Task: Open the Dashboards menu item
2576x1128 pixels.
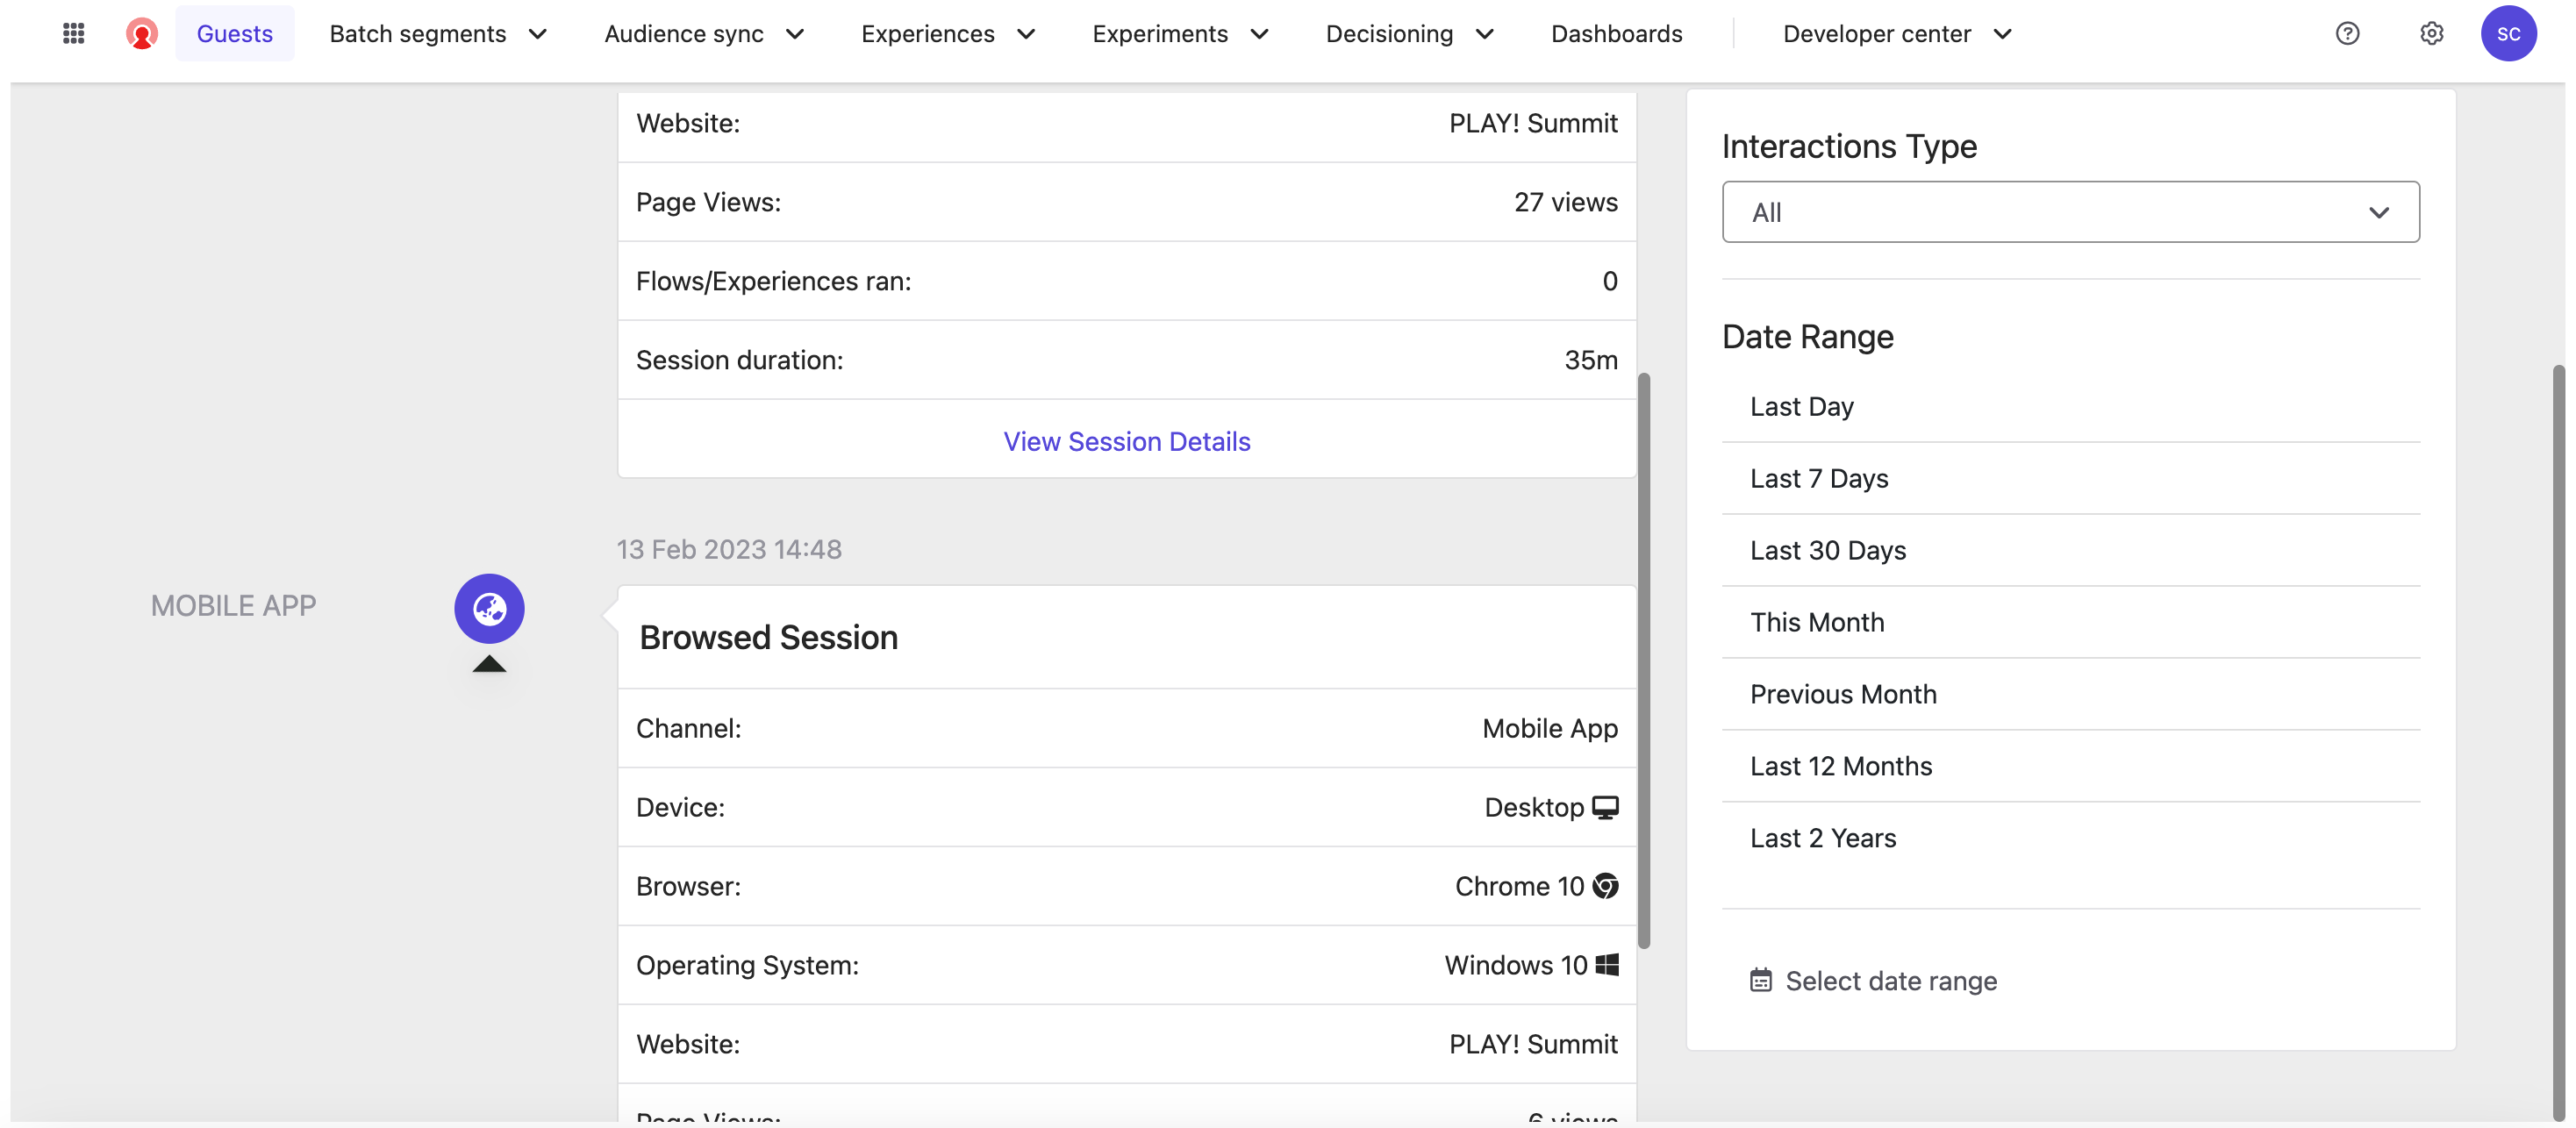Action: [1616, 33]
